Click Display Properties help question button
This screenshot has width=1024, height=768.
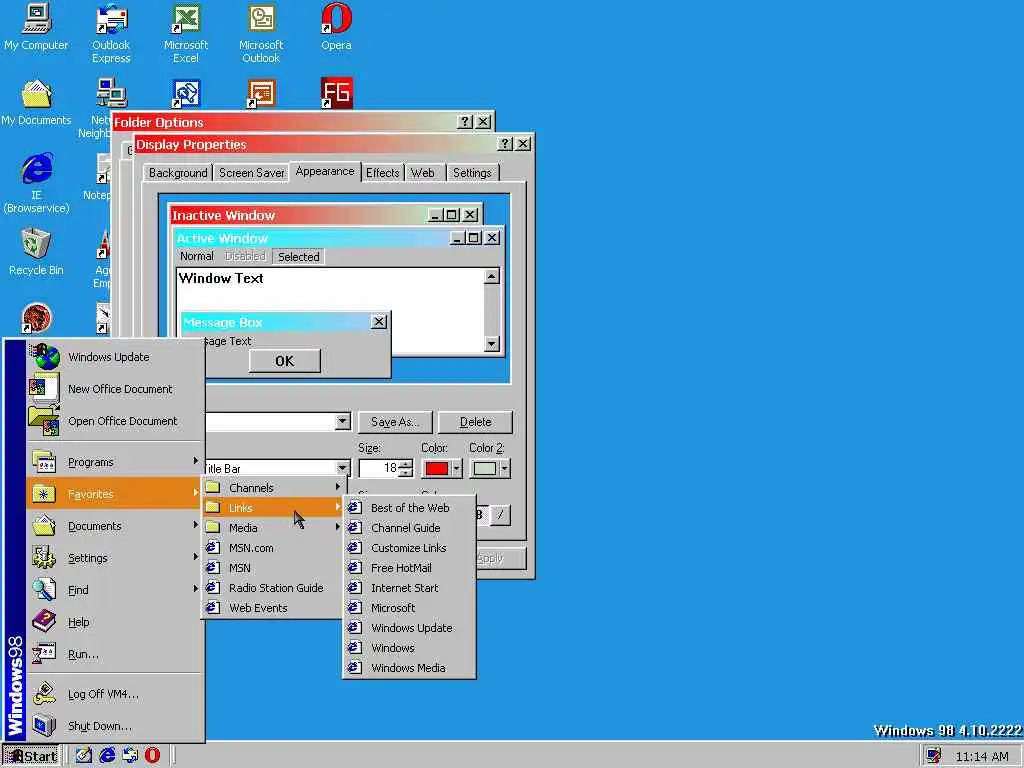pyautogui.click(x=505, y=144)
